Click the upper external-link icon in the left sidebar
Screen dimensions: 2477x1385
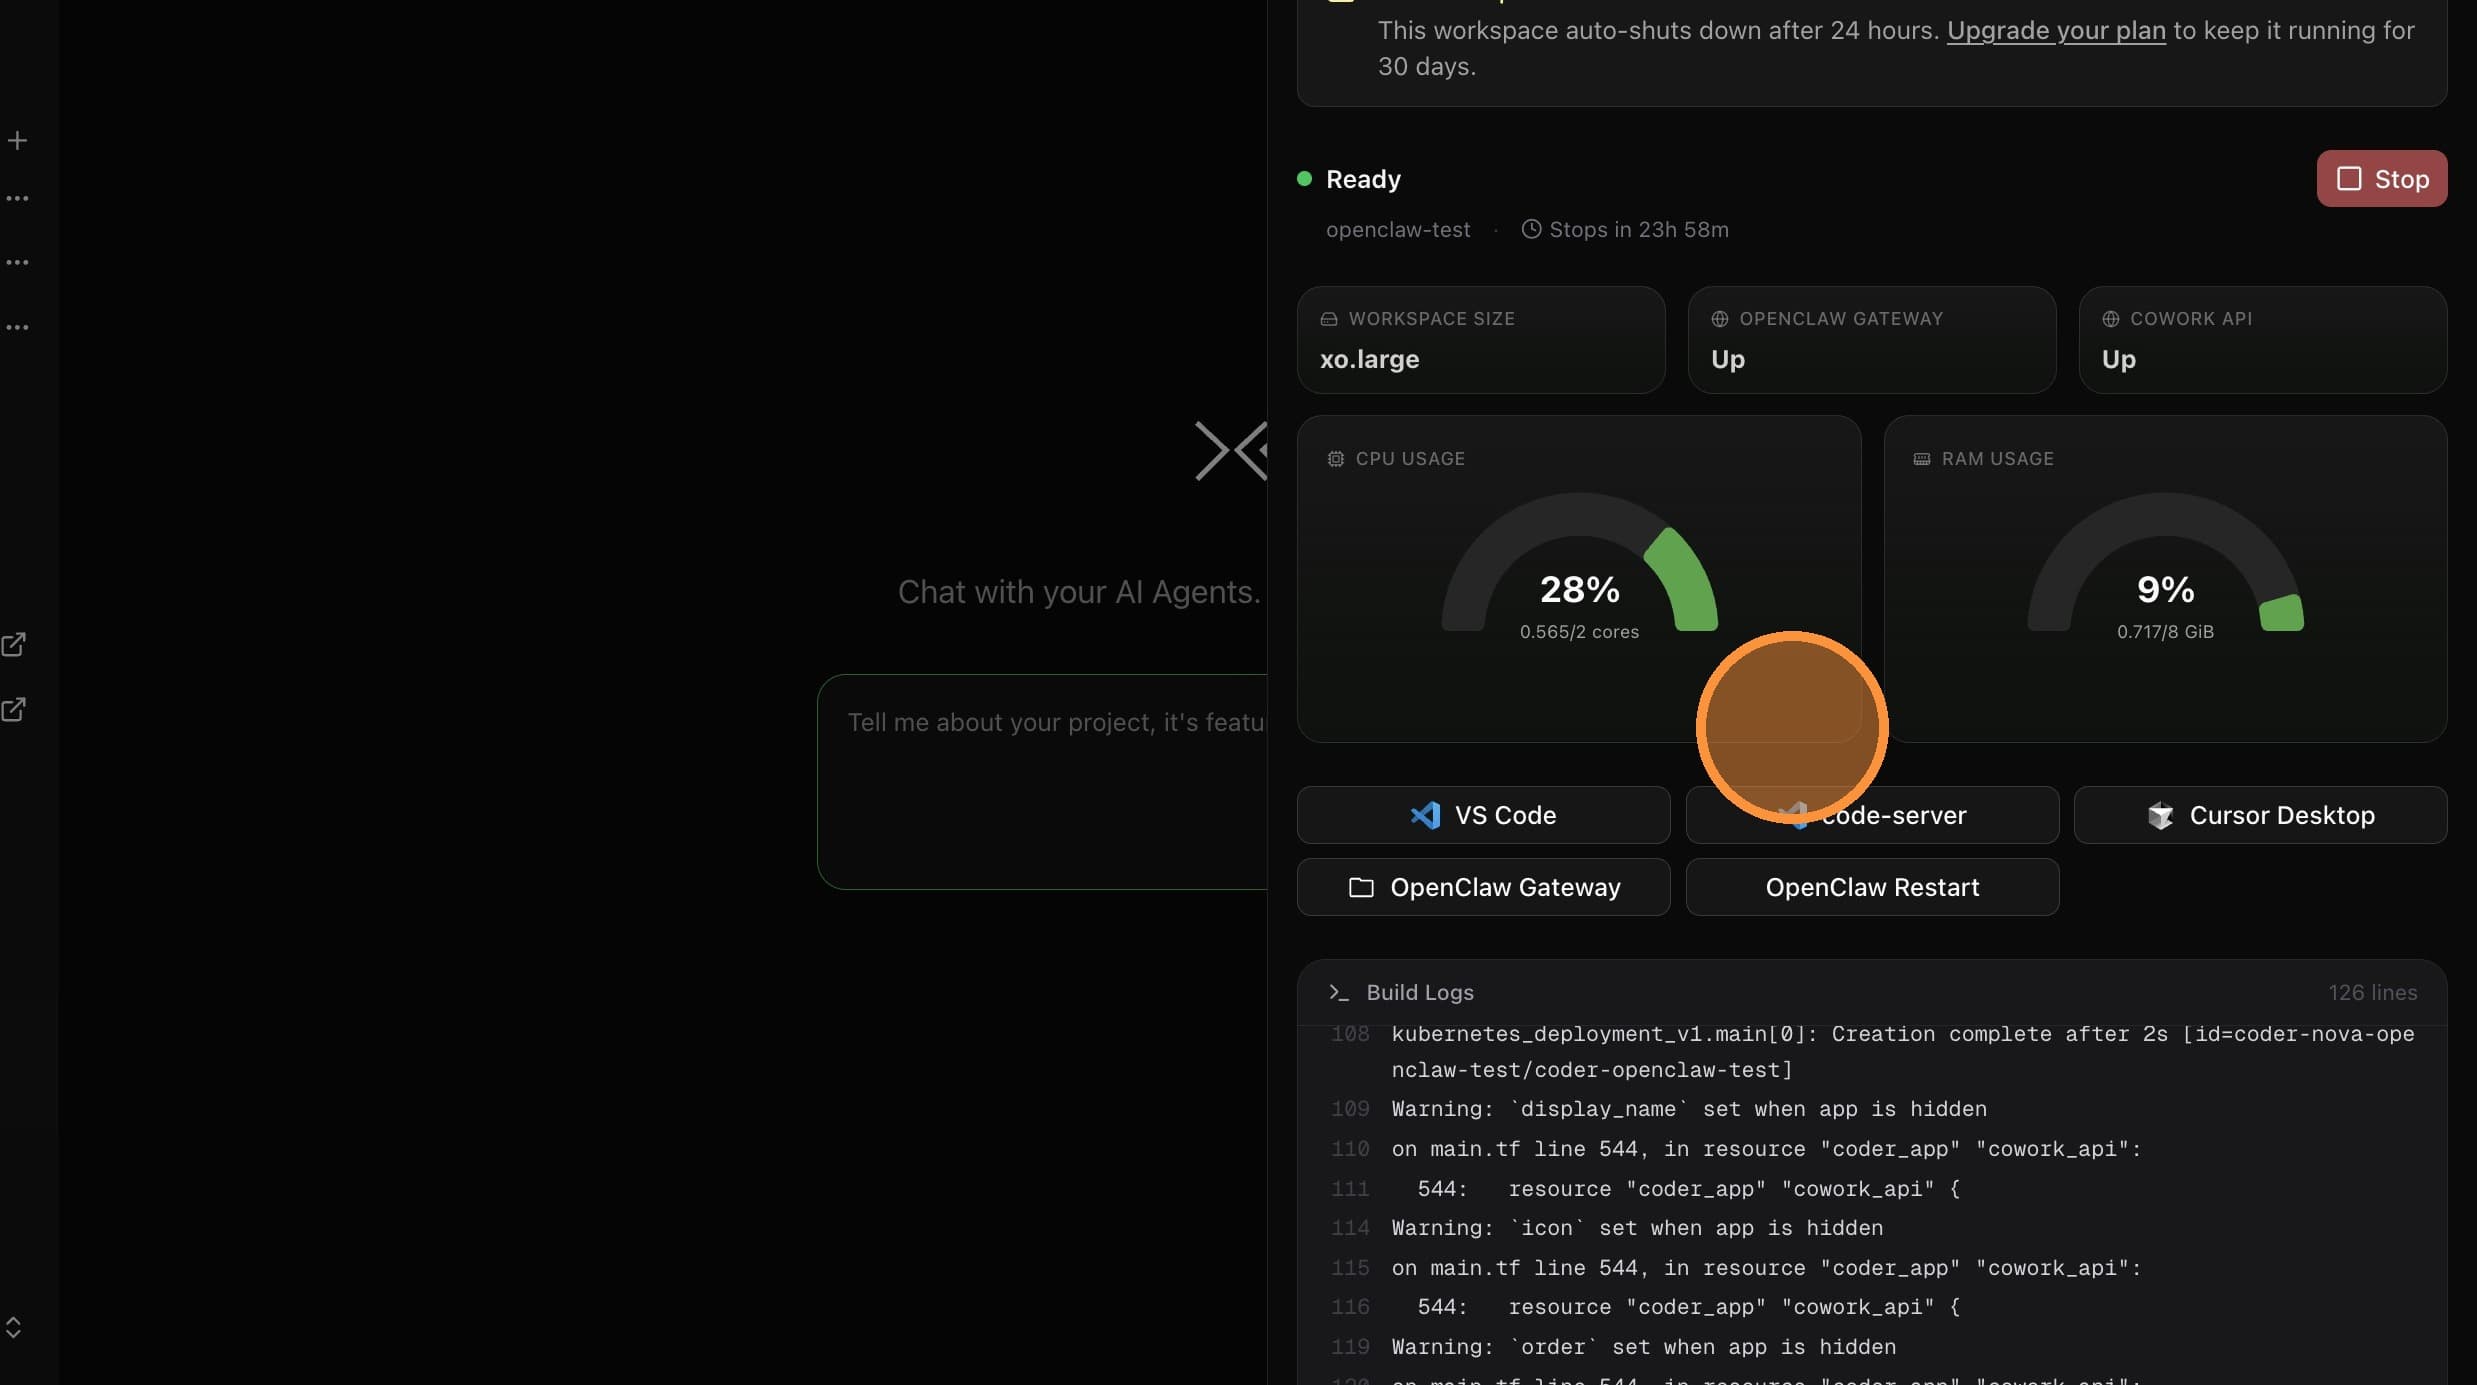[x=14, y=645]
